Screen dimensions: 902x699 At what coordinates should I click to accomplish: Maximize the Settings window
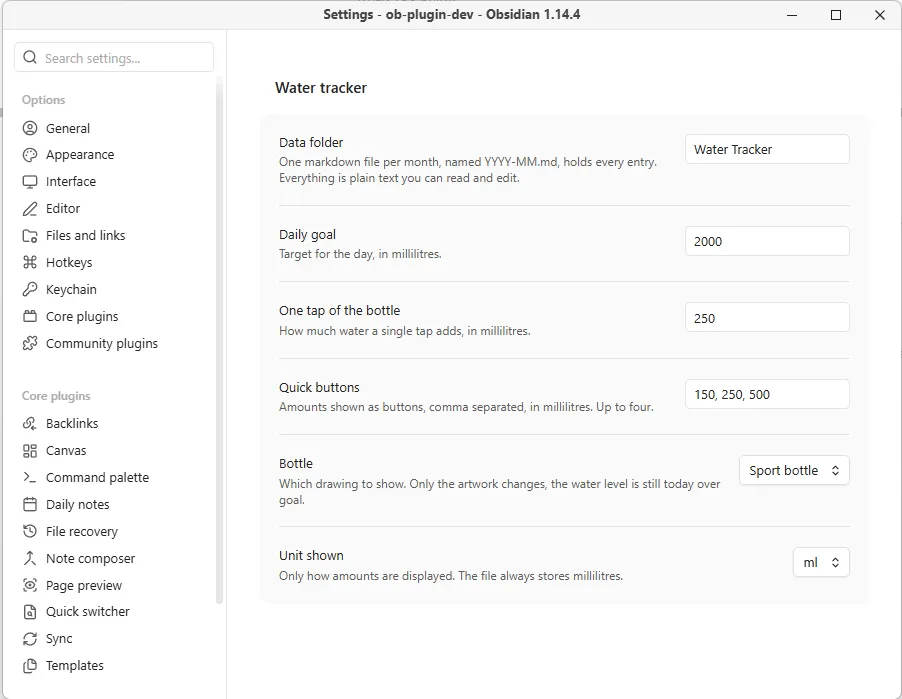click(x=836, y=15)
